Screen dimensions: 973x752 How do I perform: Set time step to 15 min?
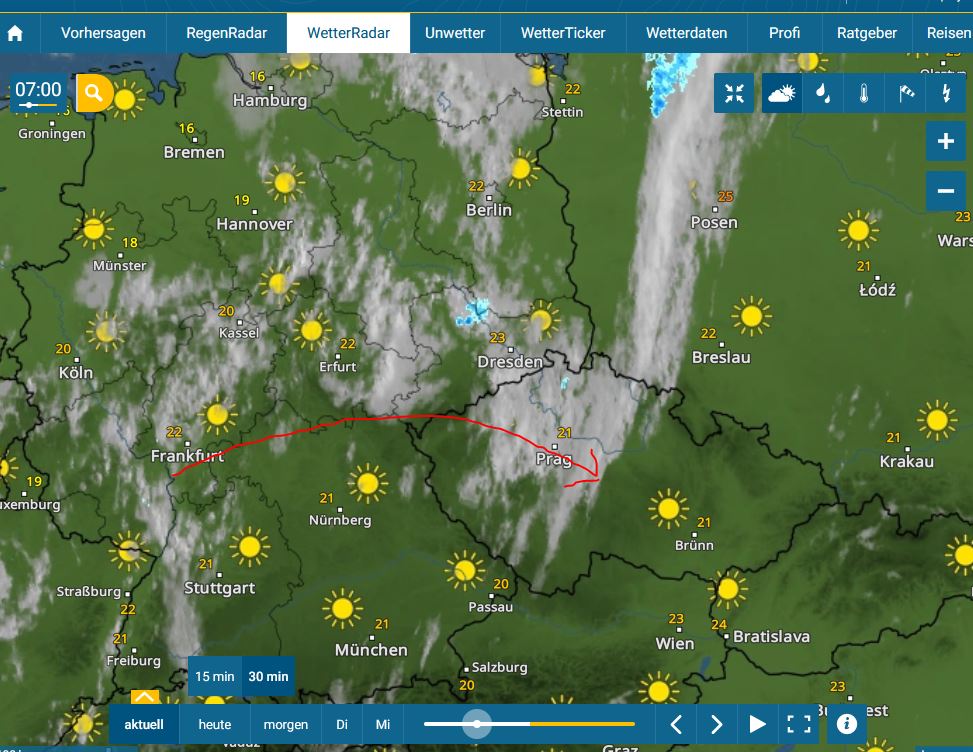[215, 676]
